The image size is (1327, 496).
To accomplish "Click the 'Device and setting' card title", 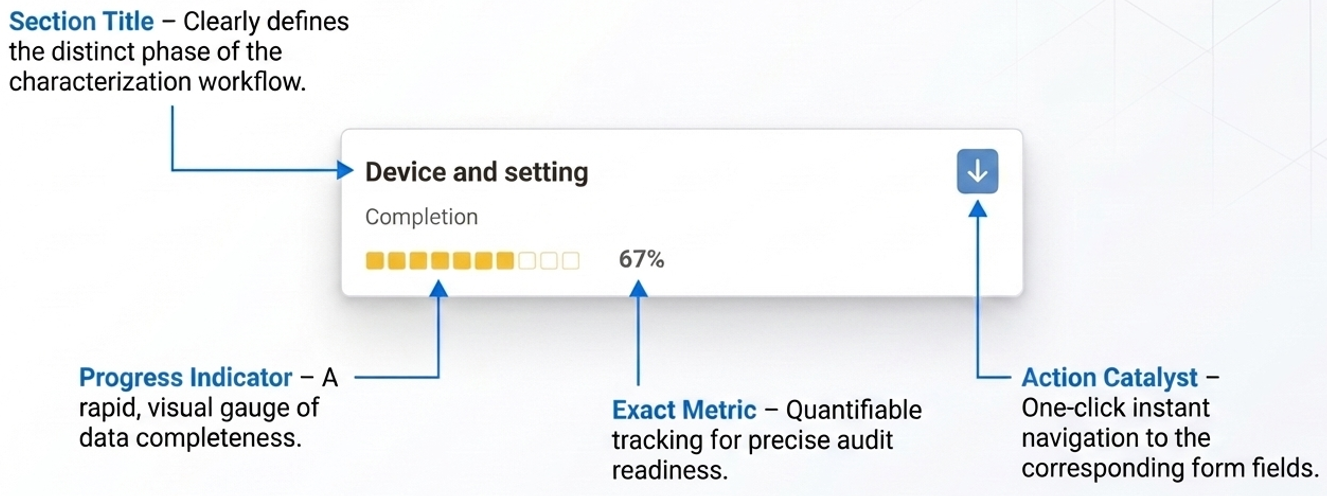I will (476, 172).
